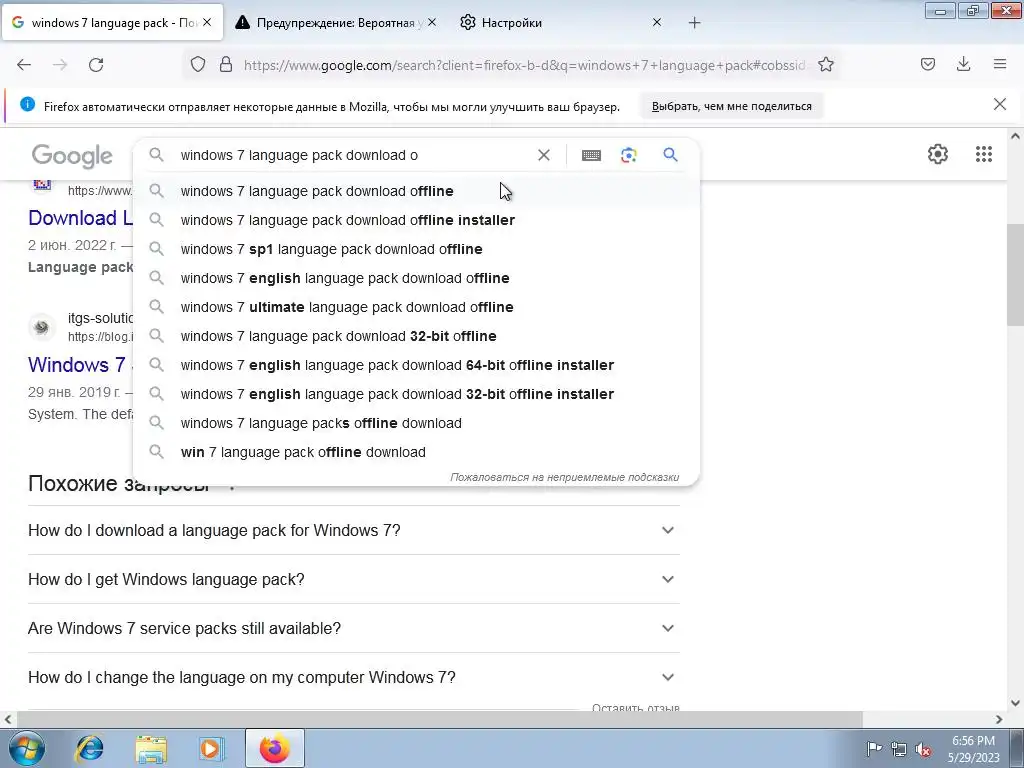This screenshot has width=1024, height=768.
Task: Expand 'How do I get Windows language pack?'
Action: [x=353, y=579]
